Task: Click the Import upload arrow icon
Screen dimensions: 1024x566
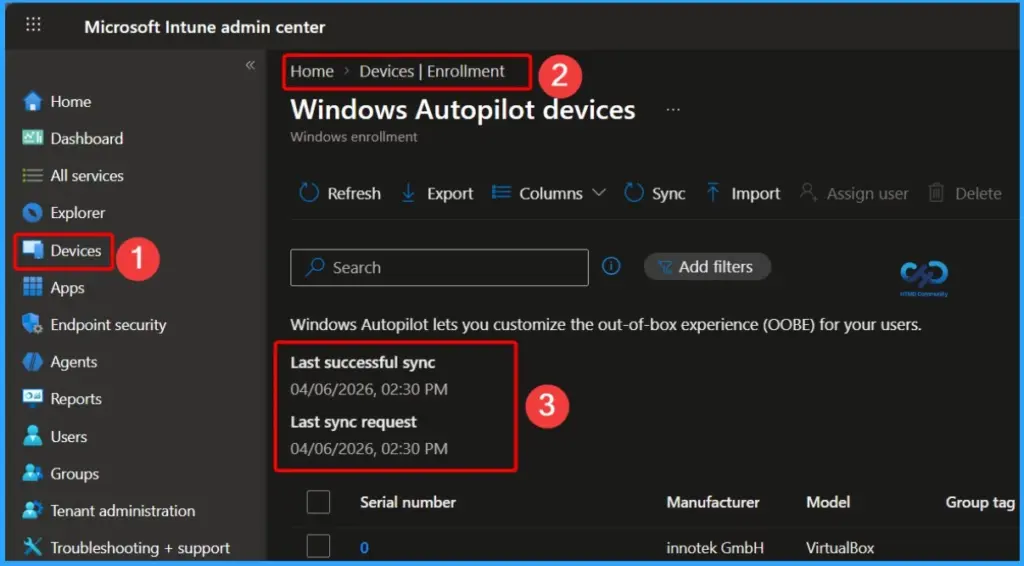Action: click(x=713, y=193)
